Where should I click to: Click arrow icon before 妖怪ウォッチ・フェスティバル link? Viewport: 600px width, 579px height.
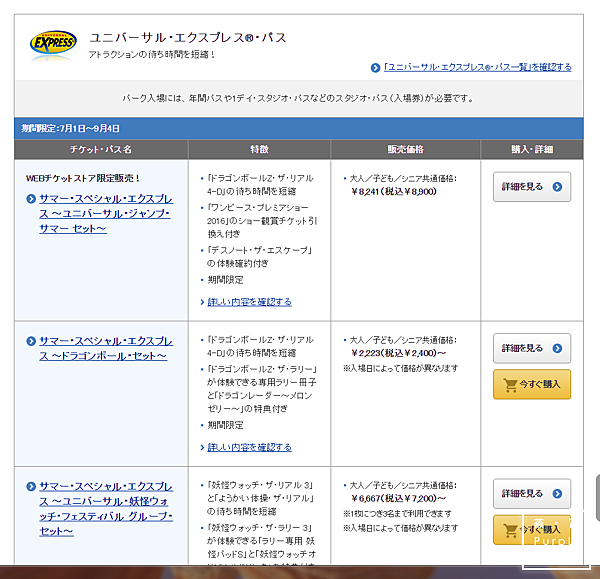click(x=31, y=486)
